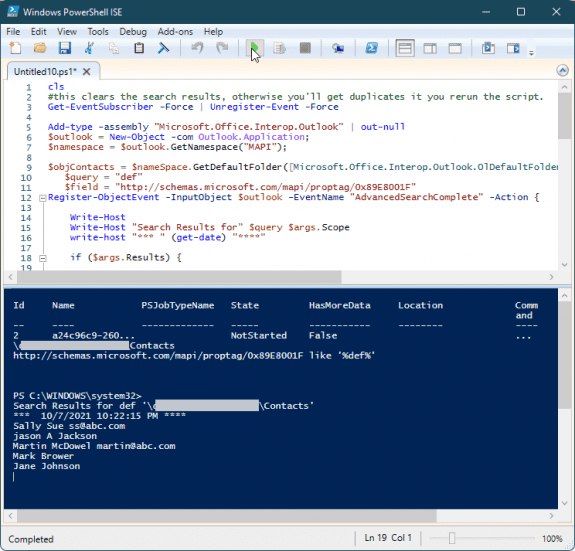575x551 pixels.
Task: Click console scroll right arrow
Action: click(x=551, y=516)
